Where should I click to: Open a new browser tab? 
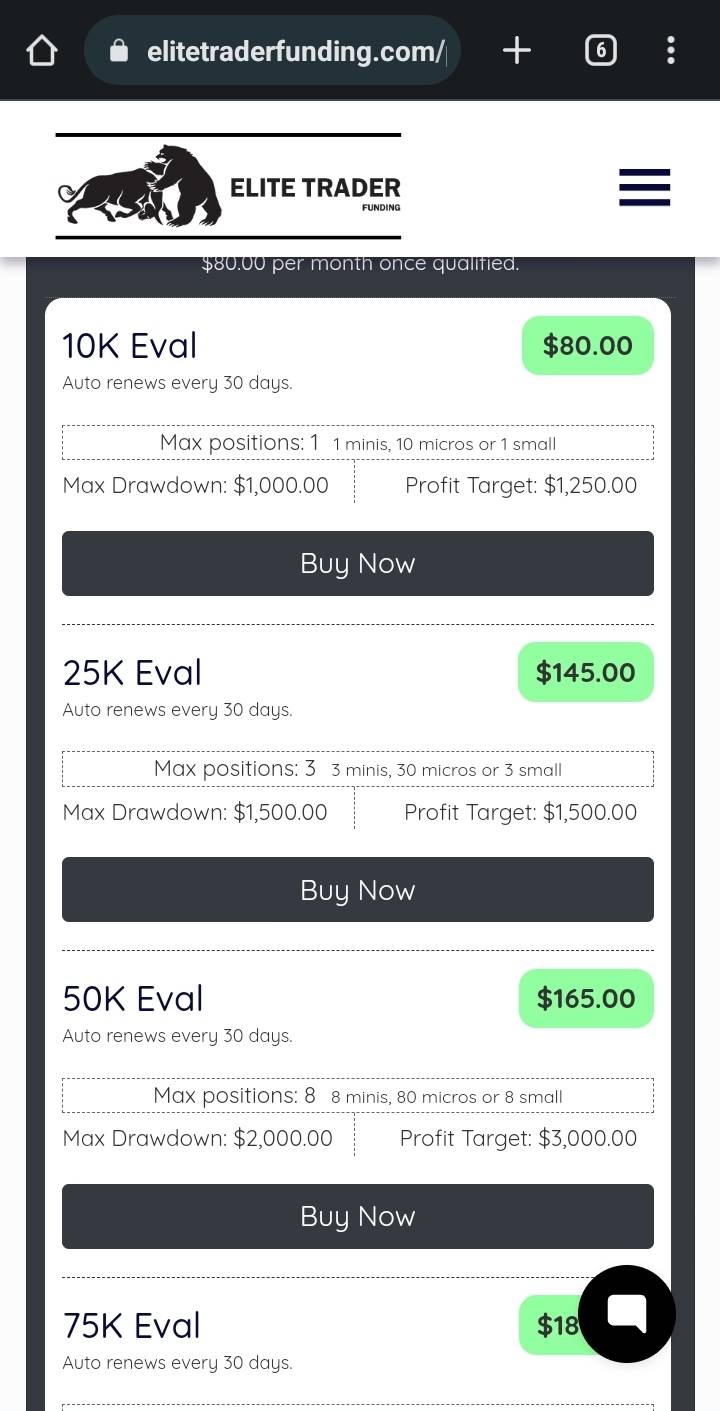tap(516, 50)
